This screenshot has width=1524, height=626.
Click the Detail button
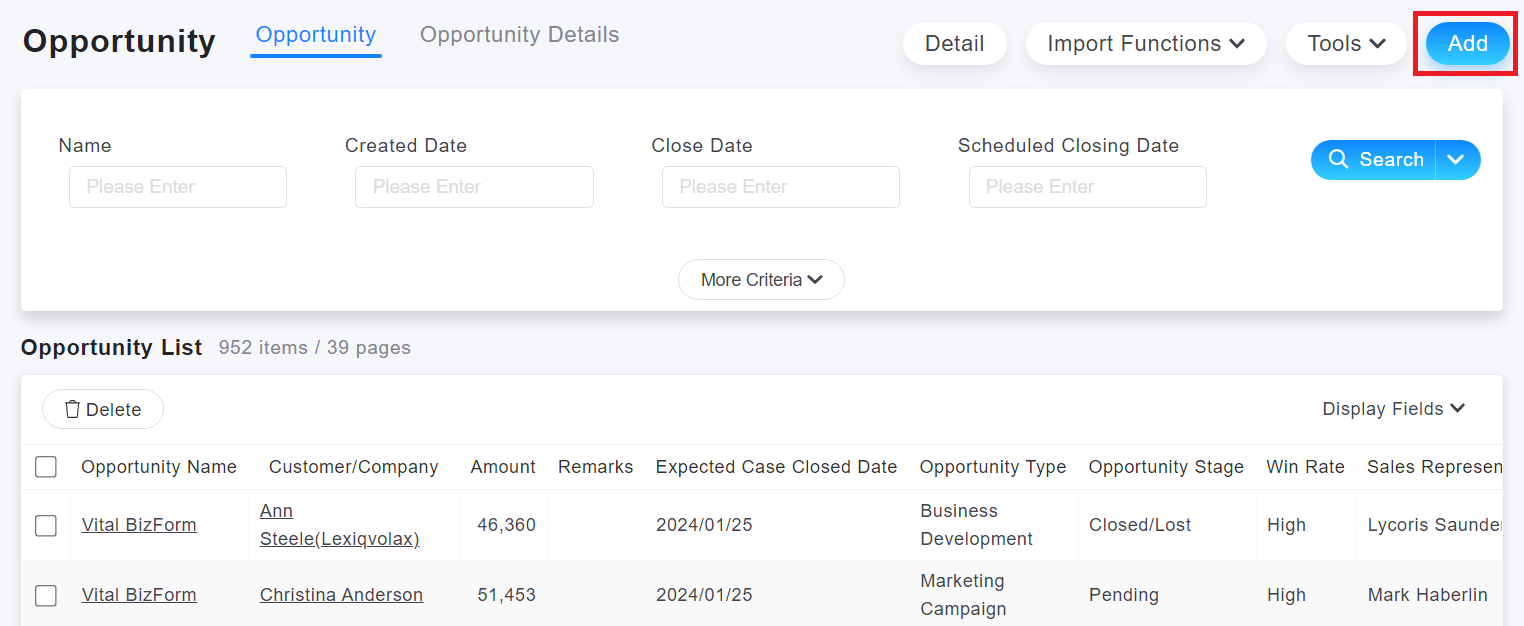coord(954,44)
